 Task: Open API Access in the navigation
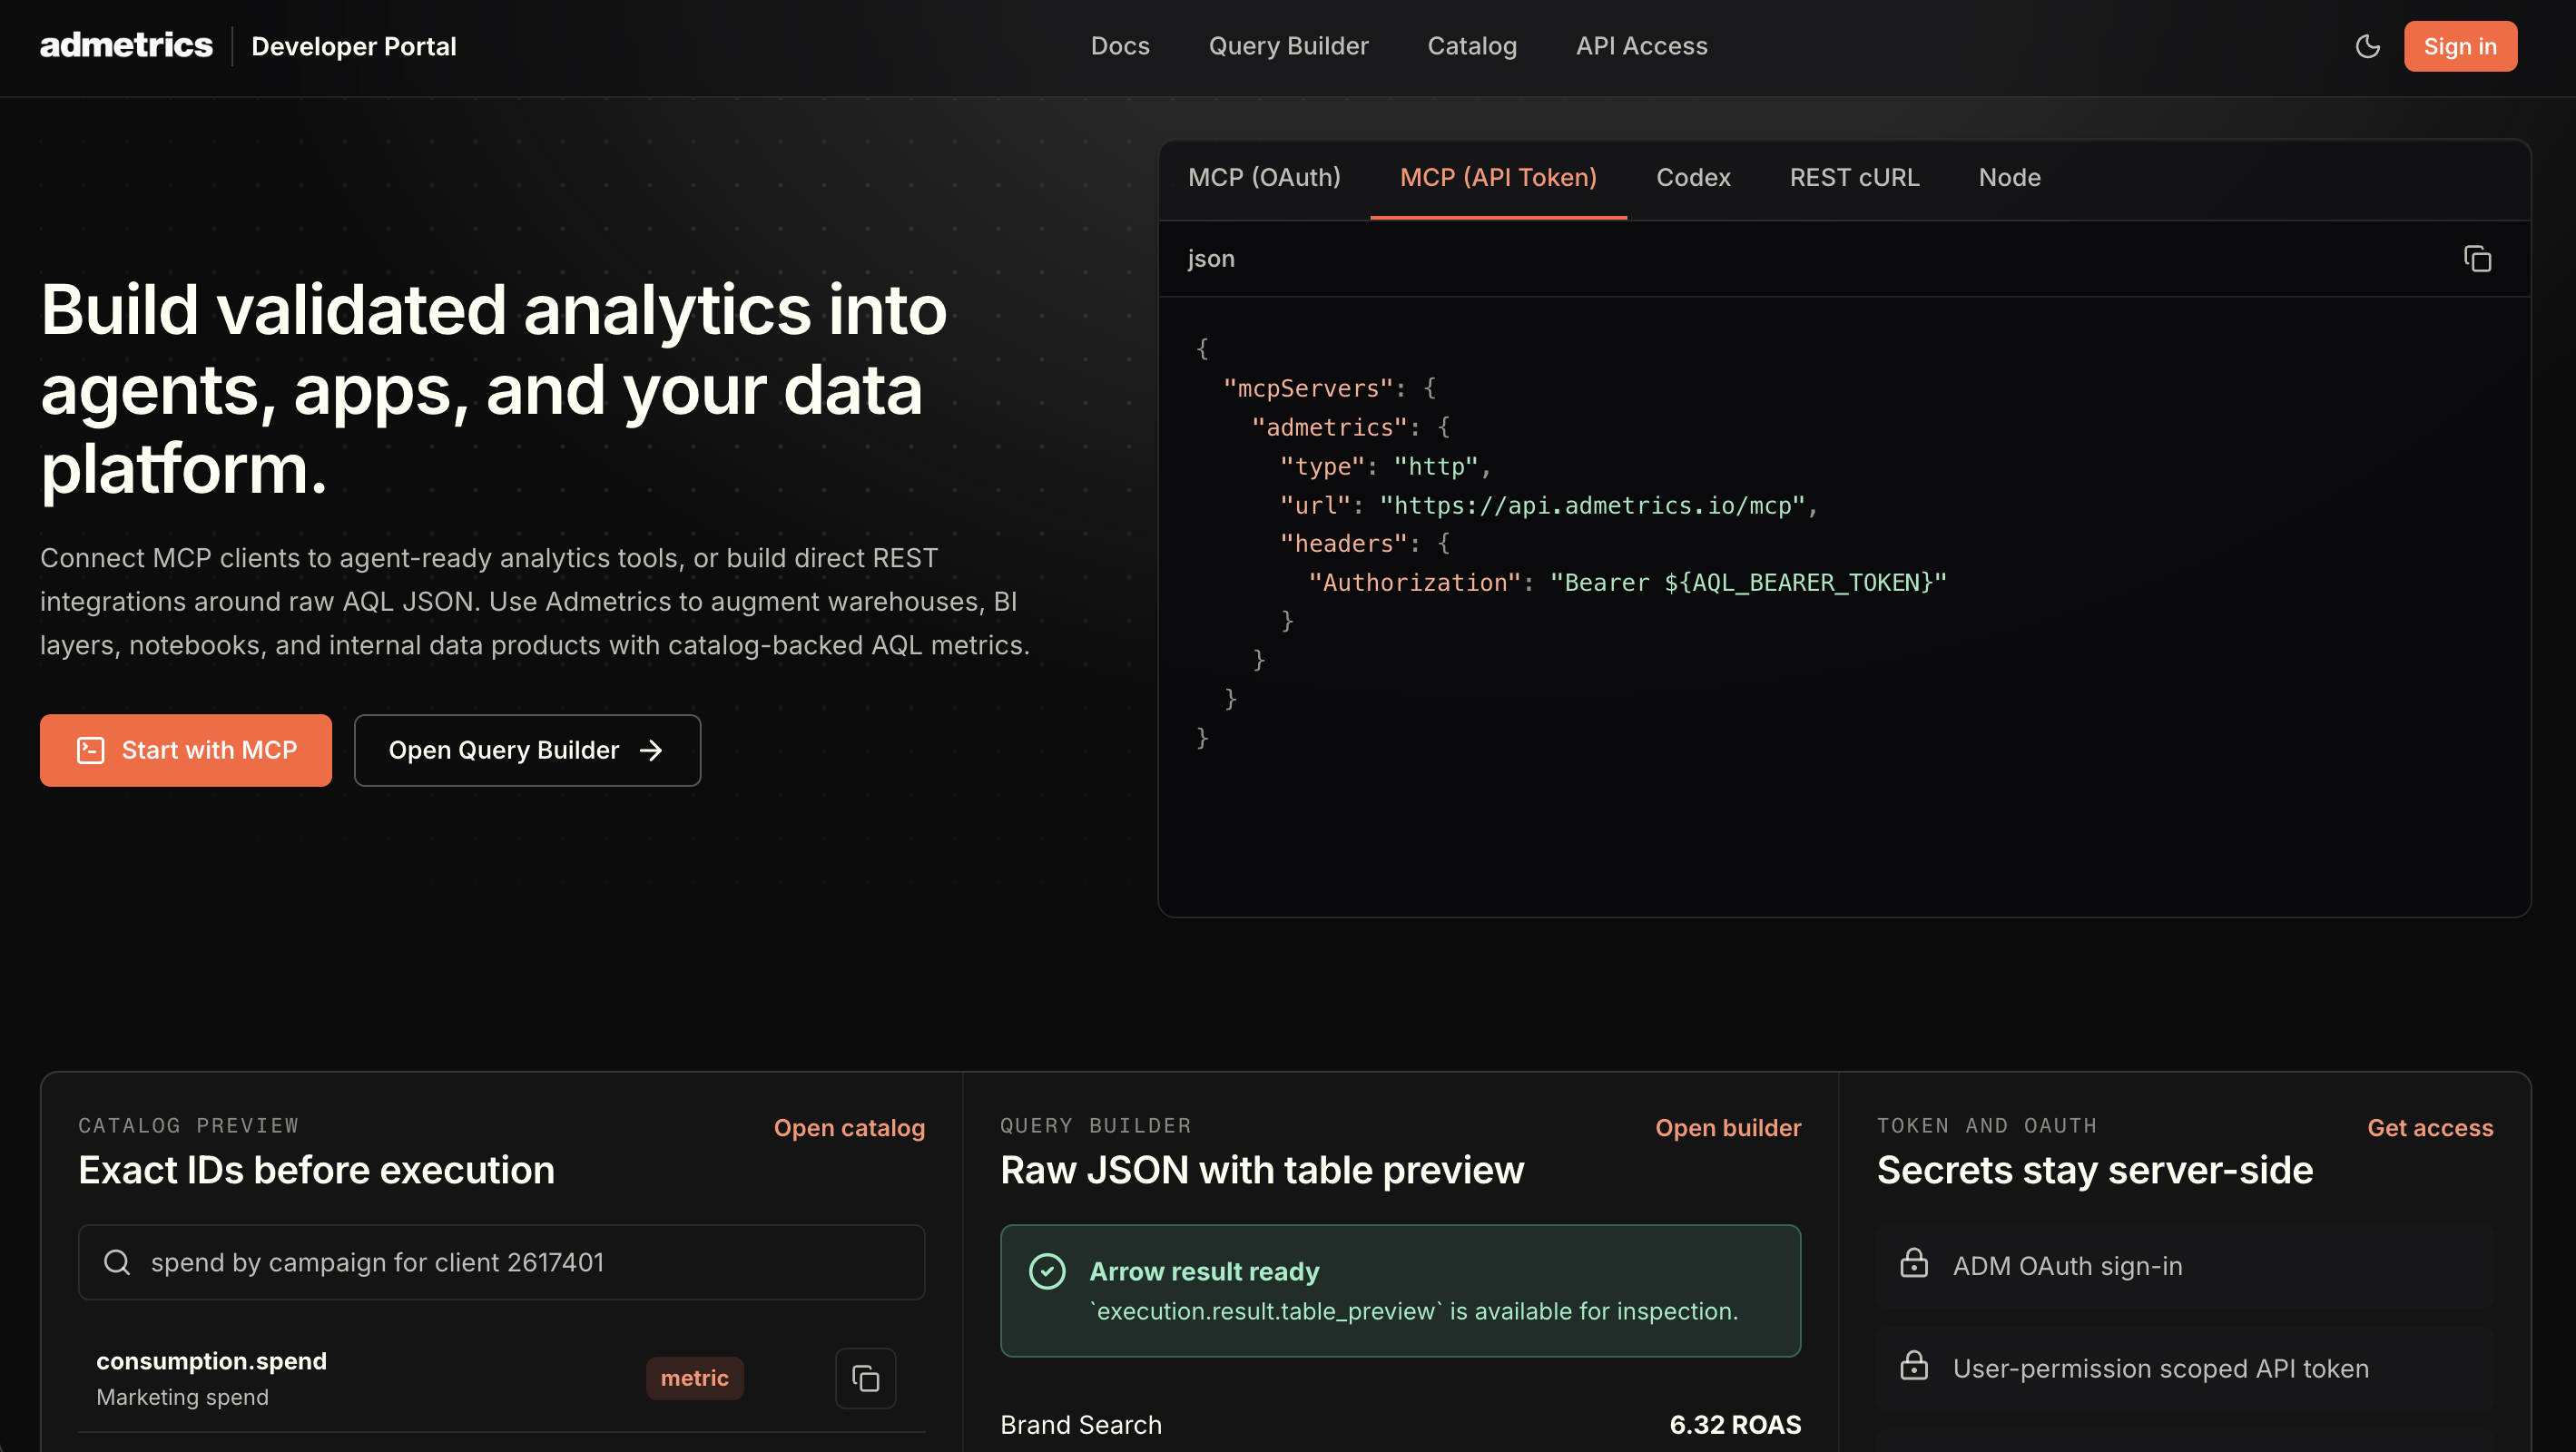pyautogui.click(x=1641, y=46)
